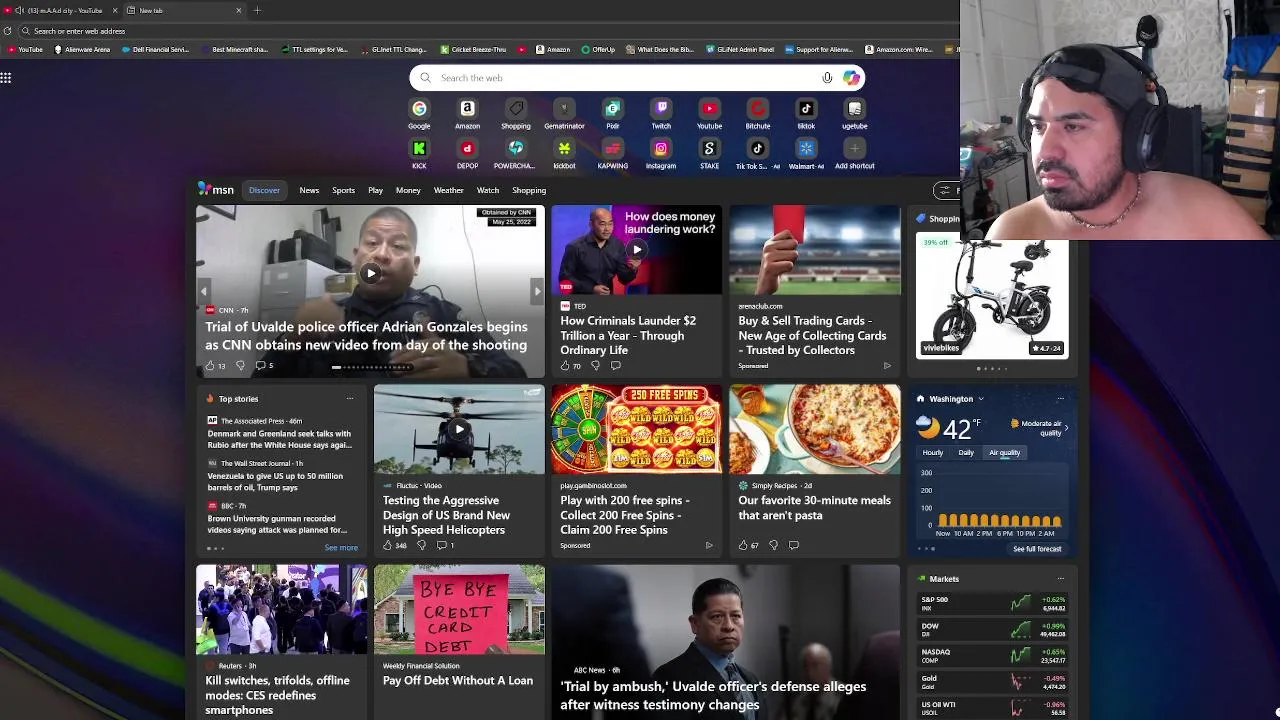Dislike the criminals launder TED story

click(x=596, y=366)
